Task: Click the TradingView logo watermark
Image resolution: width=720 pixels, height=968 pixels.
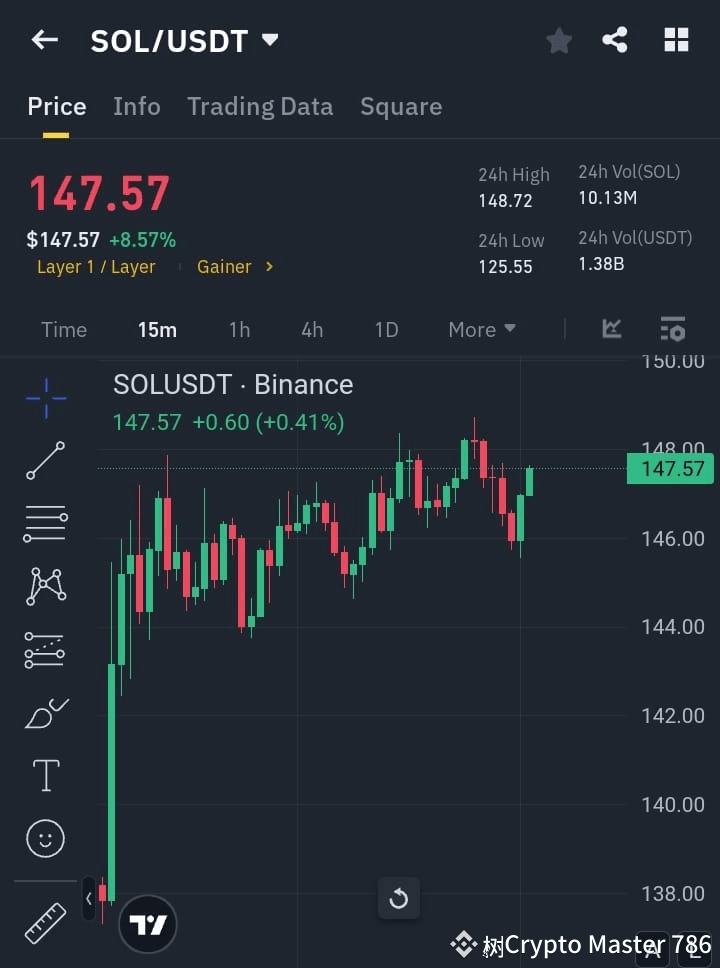Action: coord(148,924)
